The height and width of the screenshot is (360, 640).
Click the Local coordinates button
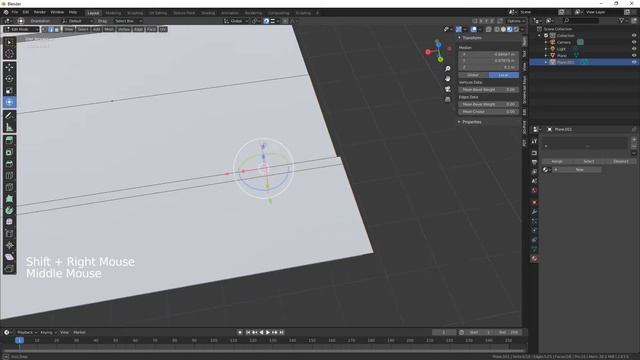pos(504,75)
